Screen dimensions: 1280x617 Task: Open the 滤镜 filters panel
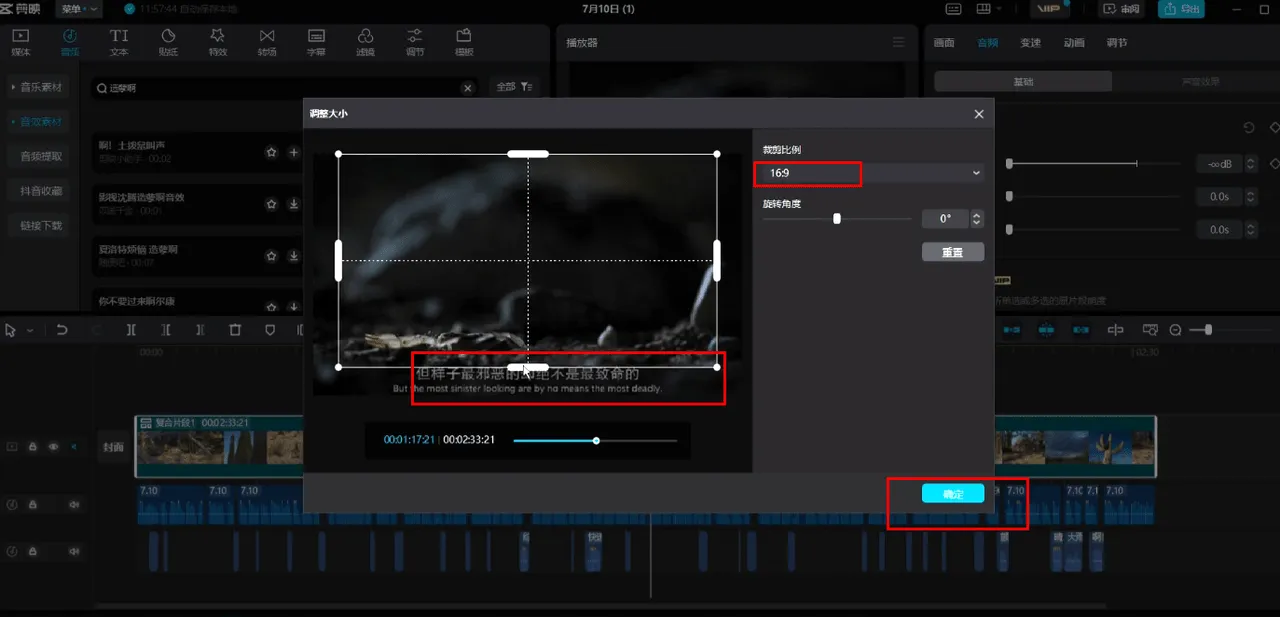366,41
